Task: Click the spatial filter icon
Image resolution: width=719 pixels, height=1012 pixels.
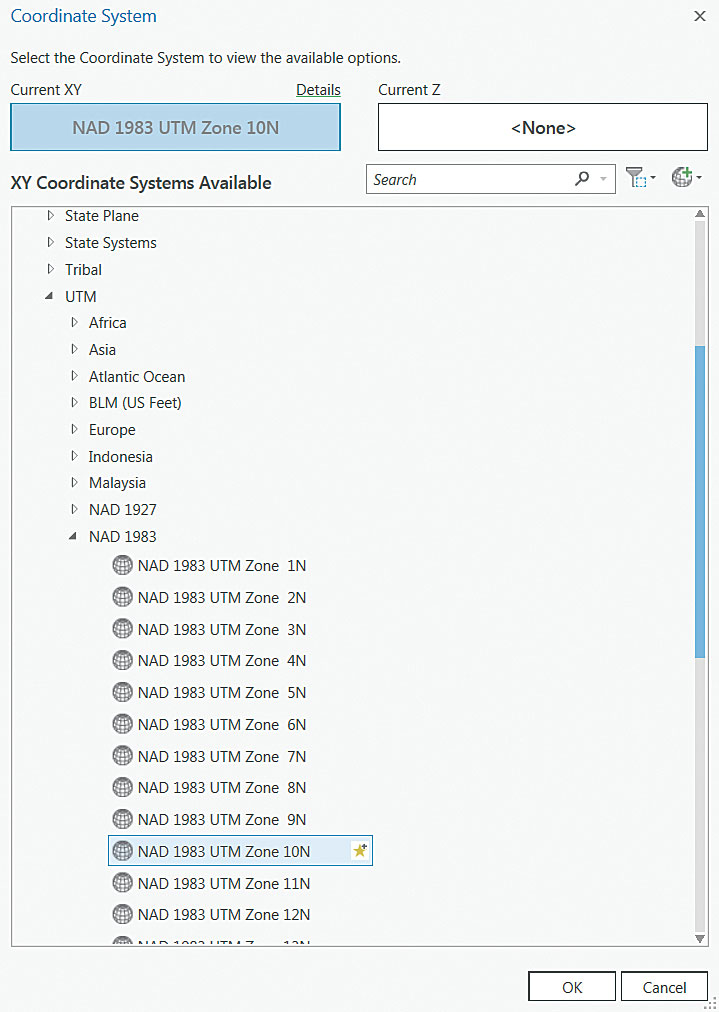Action: (636, 179)
